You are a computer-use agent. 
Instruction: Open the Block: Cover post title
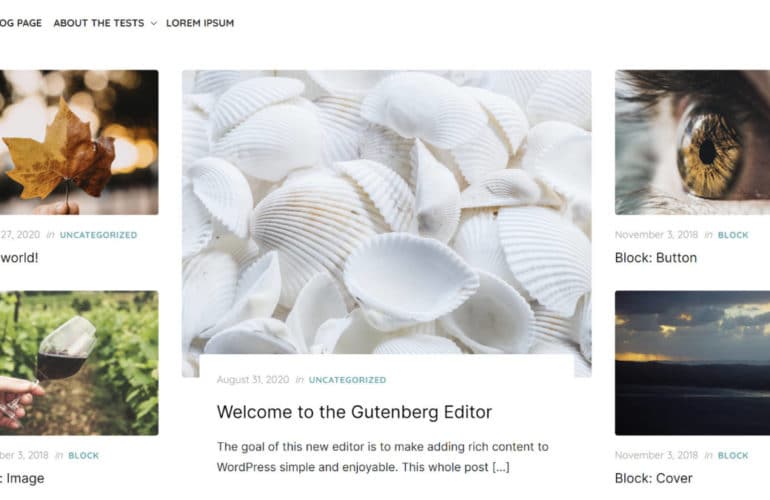click(654, 478)
